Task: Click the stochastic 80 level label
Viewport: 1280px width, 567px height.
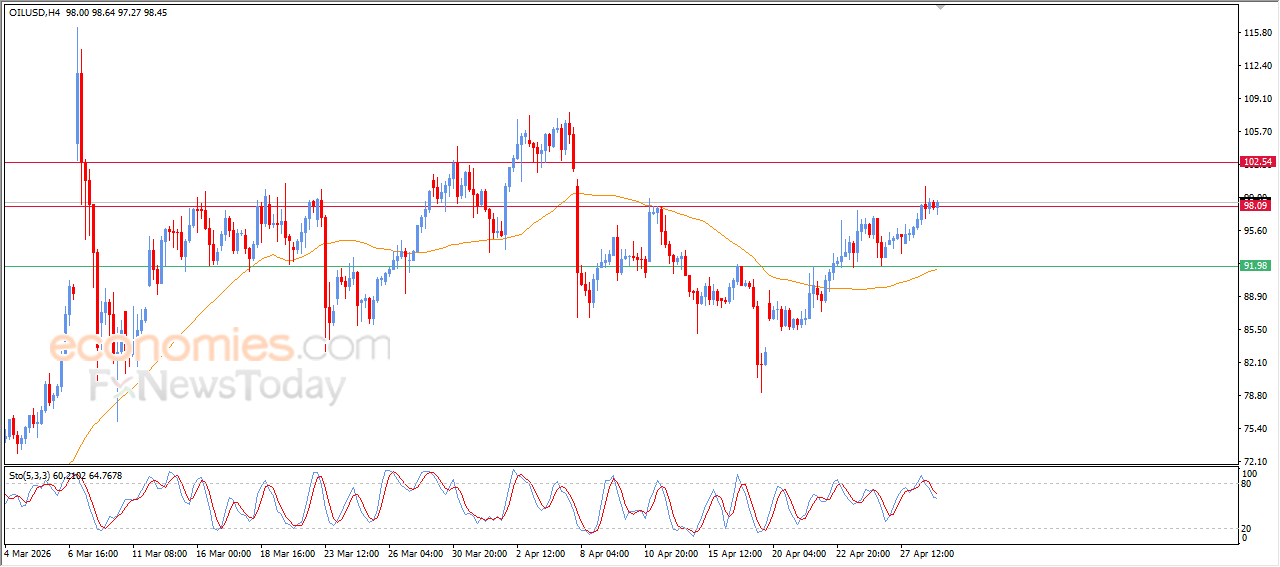Action: click(1248, 484)
